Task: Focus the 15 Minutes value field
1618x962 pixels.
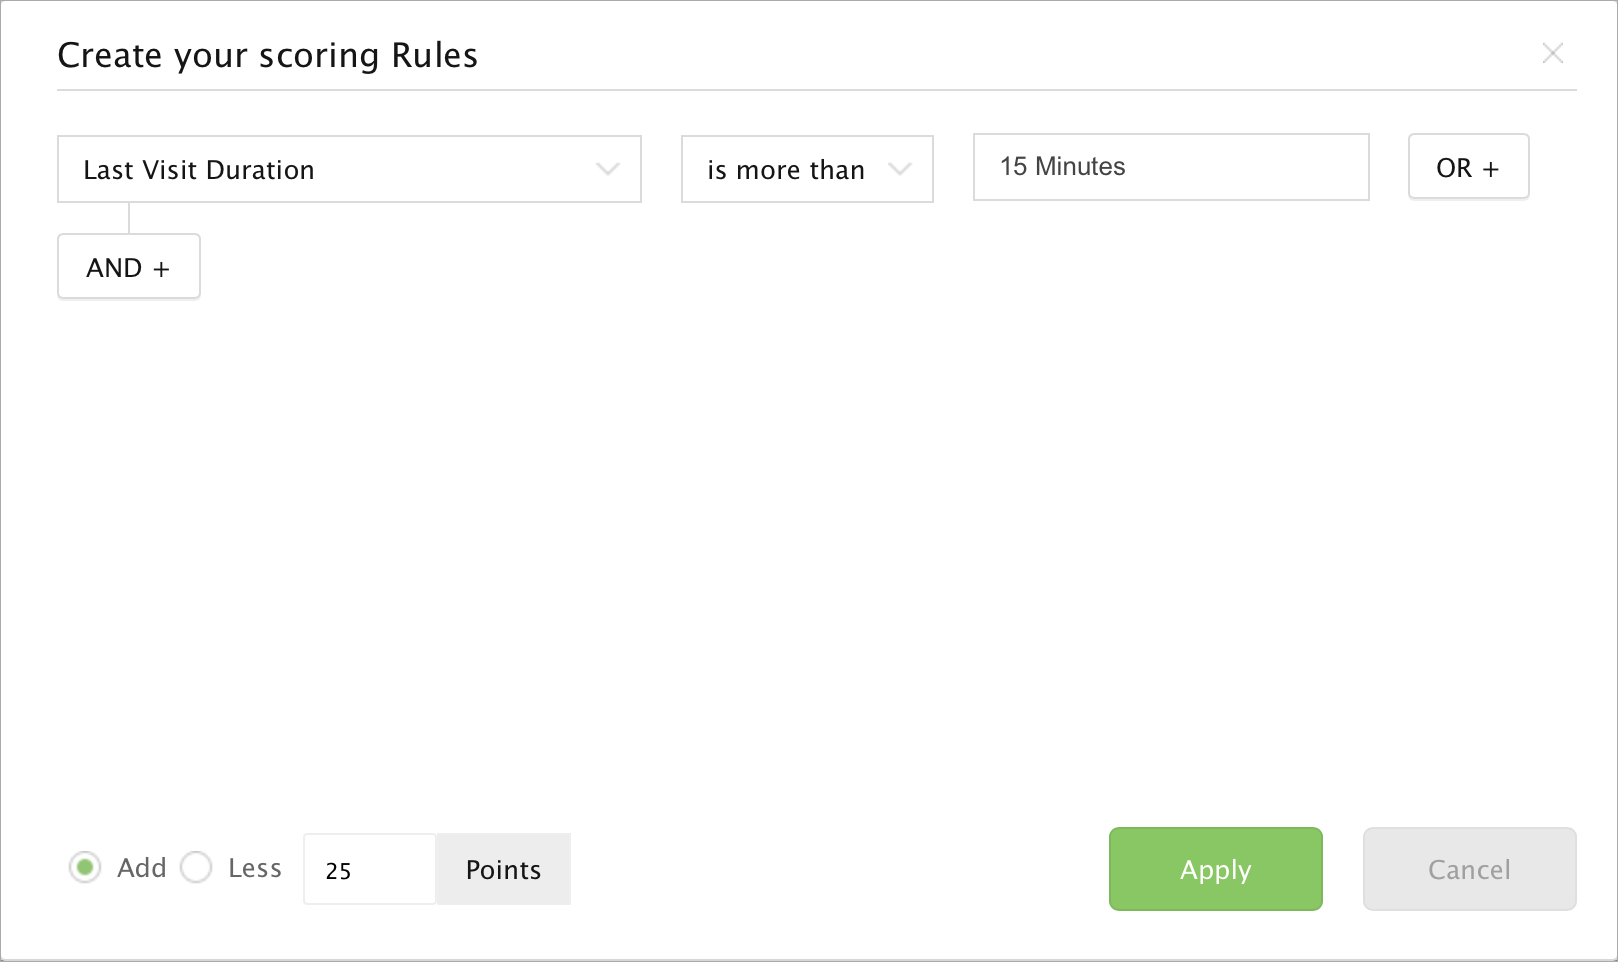Action: (x=1170, y=167)
